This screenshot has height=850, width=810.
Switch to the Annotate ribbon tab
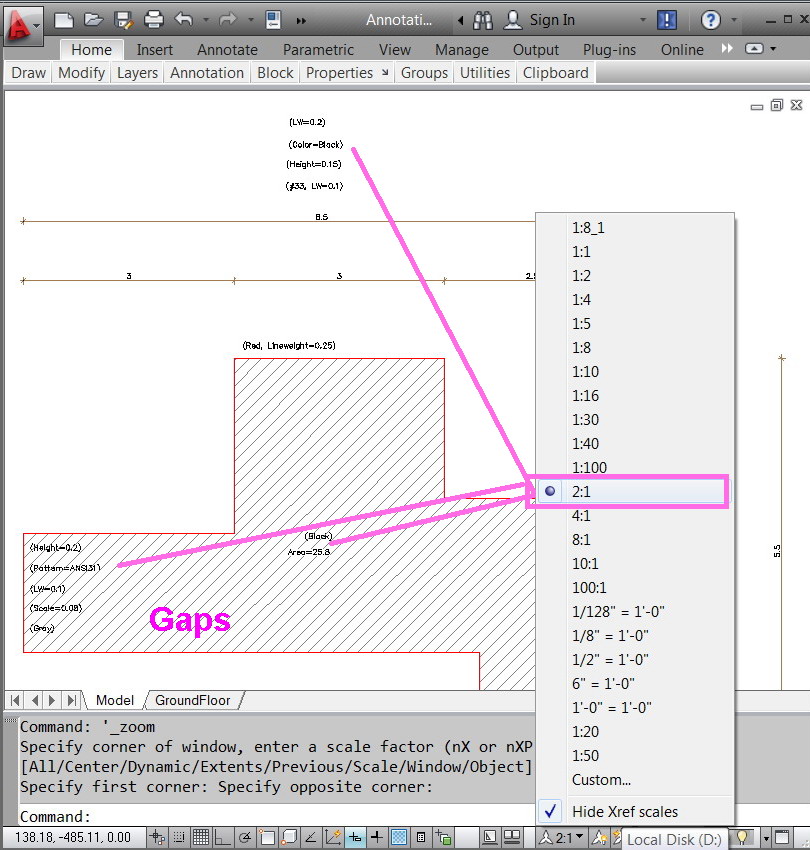(x=227, y=49)
